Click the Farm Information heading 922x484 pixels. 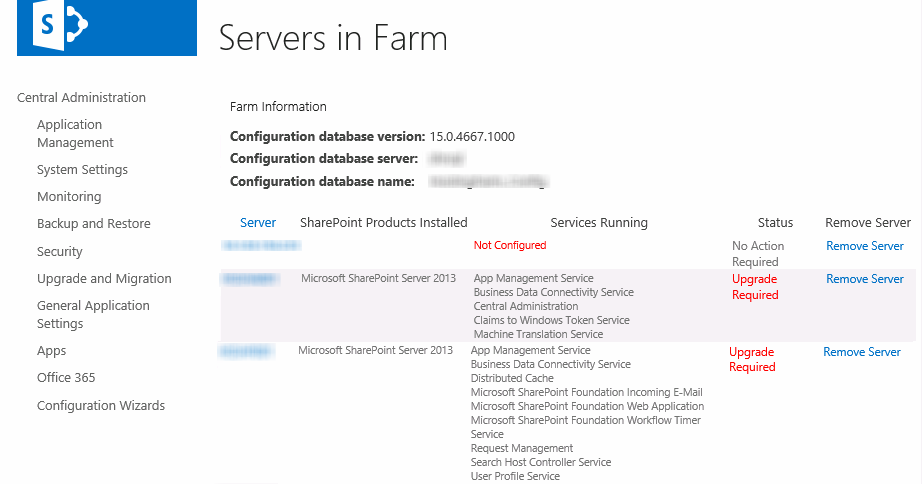(x=278, y=107)
